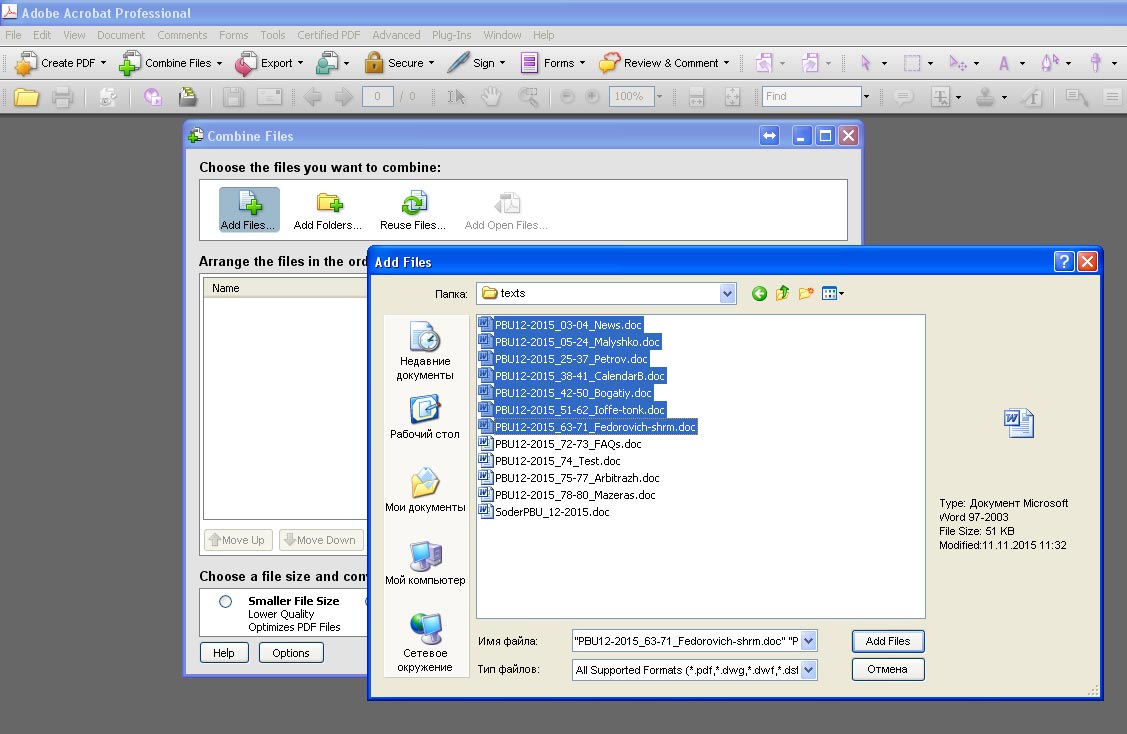Click Review & Comment toolbar icon

coord(610,63)
